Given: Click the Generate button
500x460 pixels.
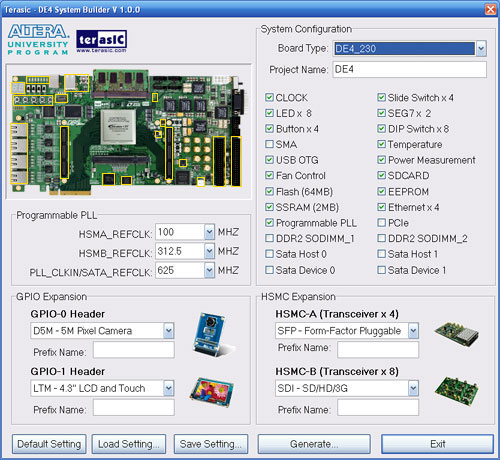Looking at the screenshot, I should point(314,444).
